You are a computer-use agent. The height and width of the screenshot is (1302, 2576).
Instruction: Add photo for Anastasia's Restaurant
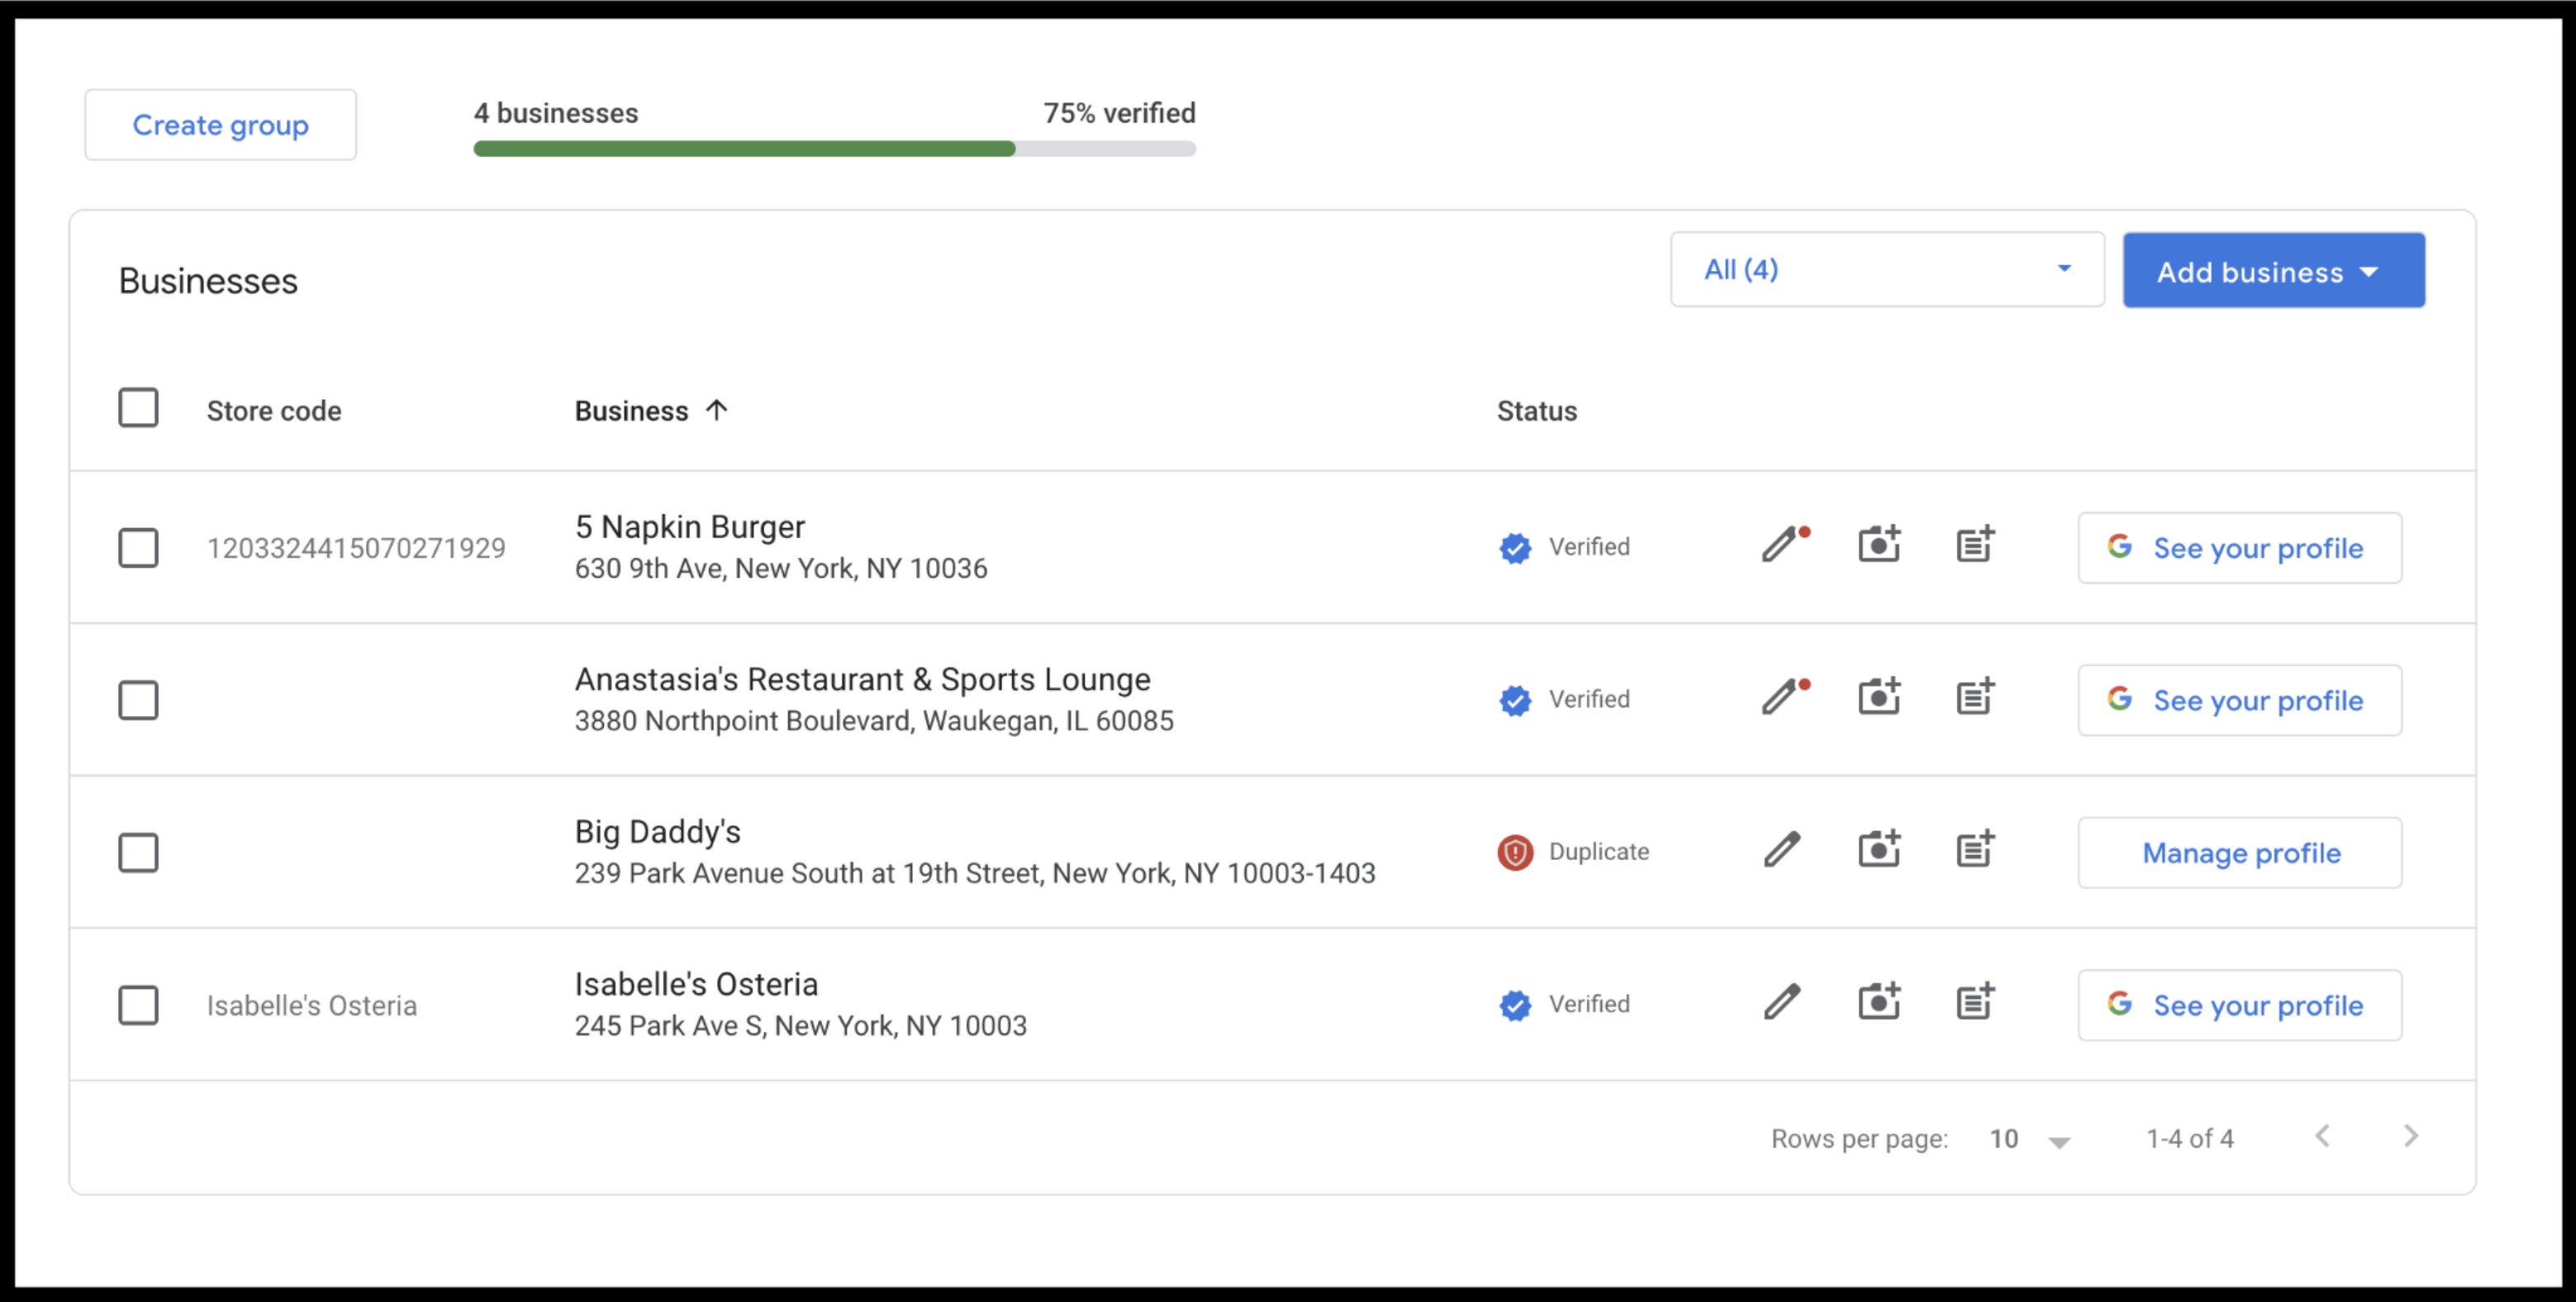[1879, 698]
